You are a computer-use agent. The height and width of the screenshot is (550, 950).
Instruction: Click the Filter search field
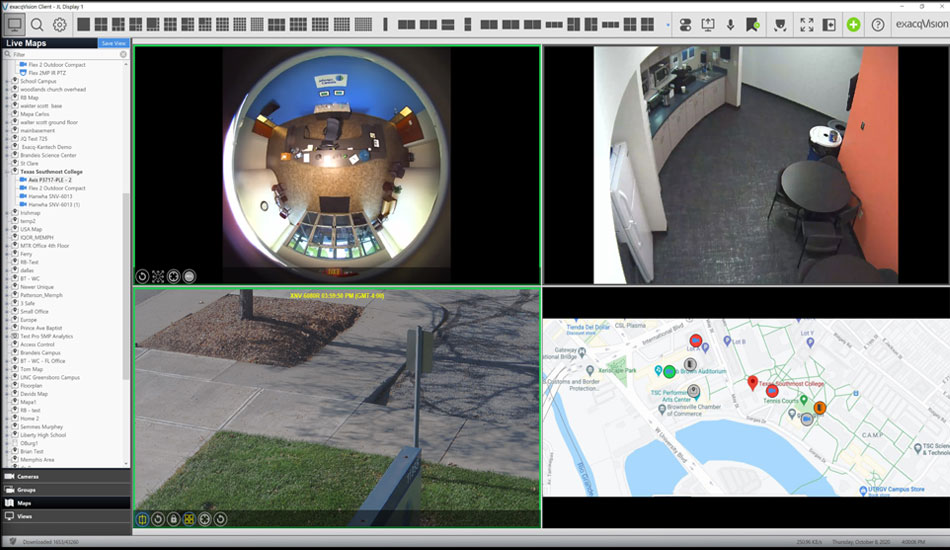(65, 54)
